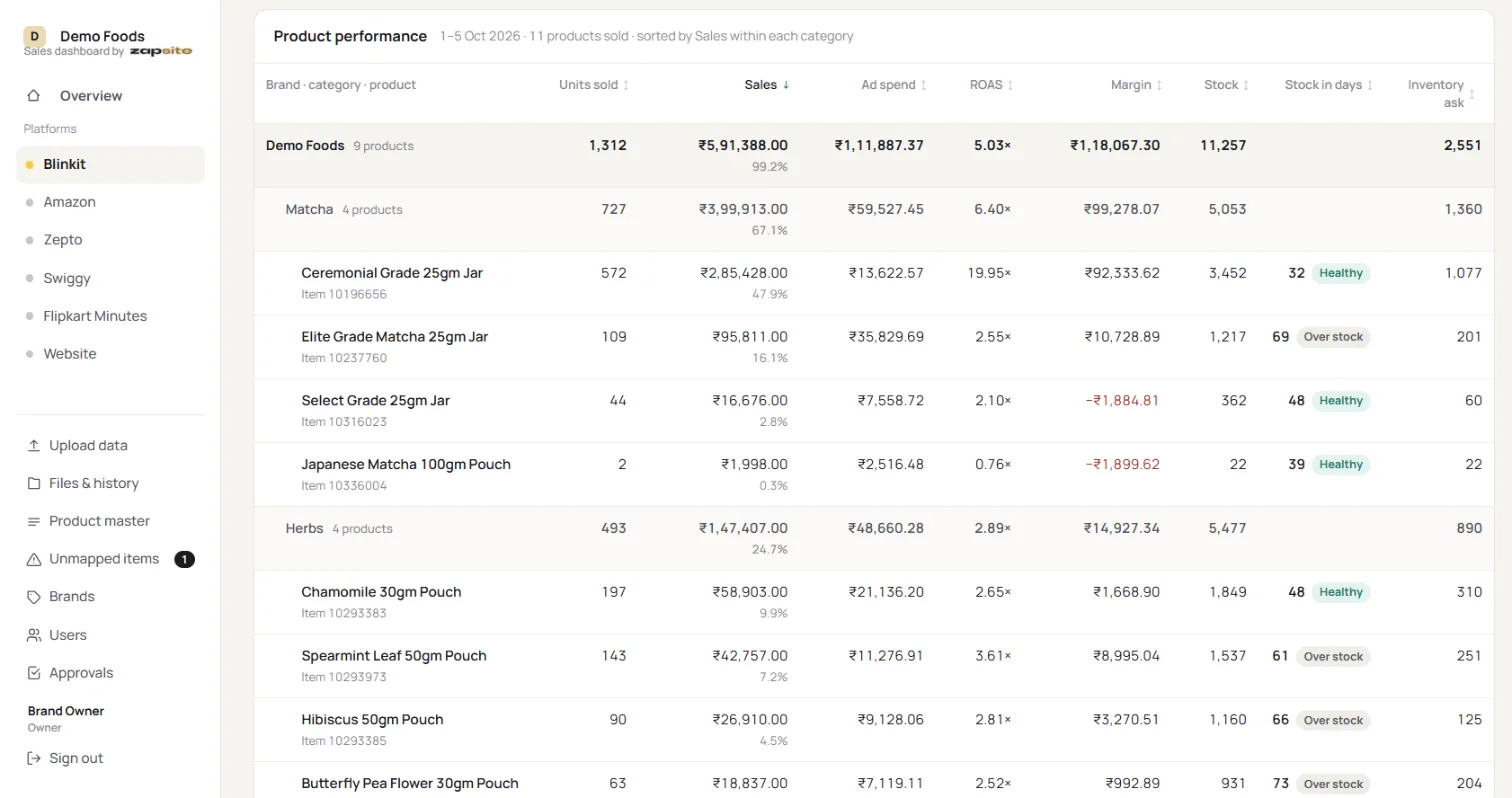Click the Product performance heading
The height and width of the screenshot is (798, 1512).
coord(350,36)
